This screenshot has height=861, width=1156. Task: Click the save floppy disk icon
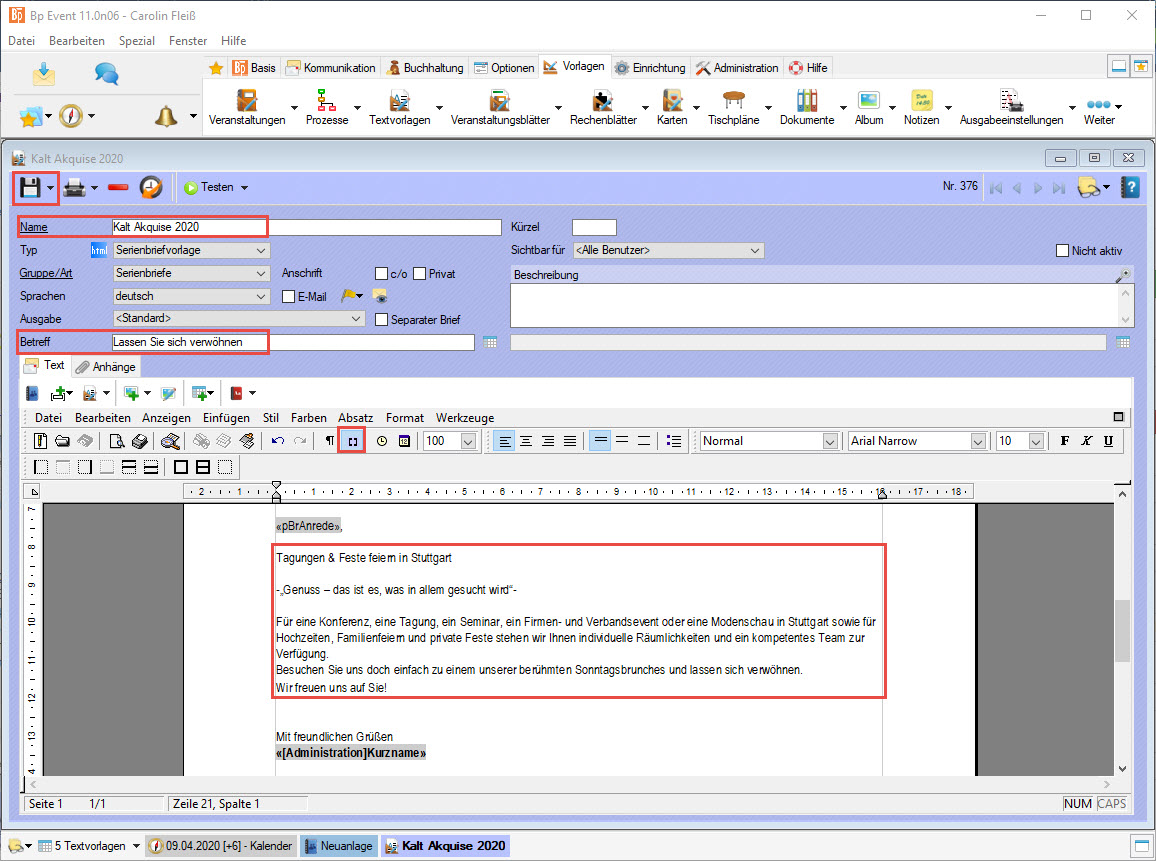pos(29,187)
